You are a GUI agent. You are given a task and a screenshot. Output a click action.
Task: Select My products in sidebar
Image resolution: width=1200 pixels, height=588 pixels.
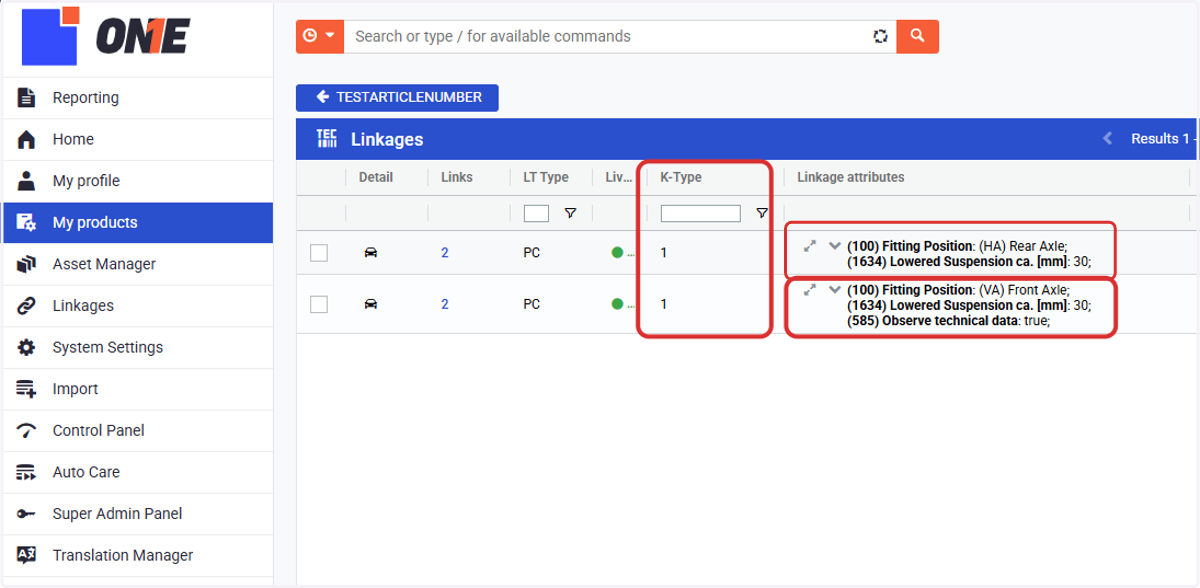(137, 222)
